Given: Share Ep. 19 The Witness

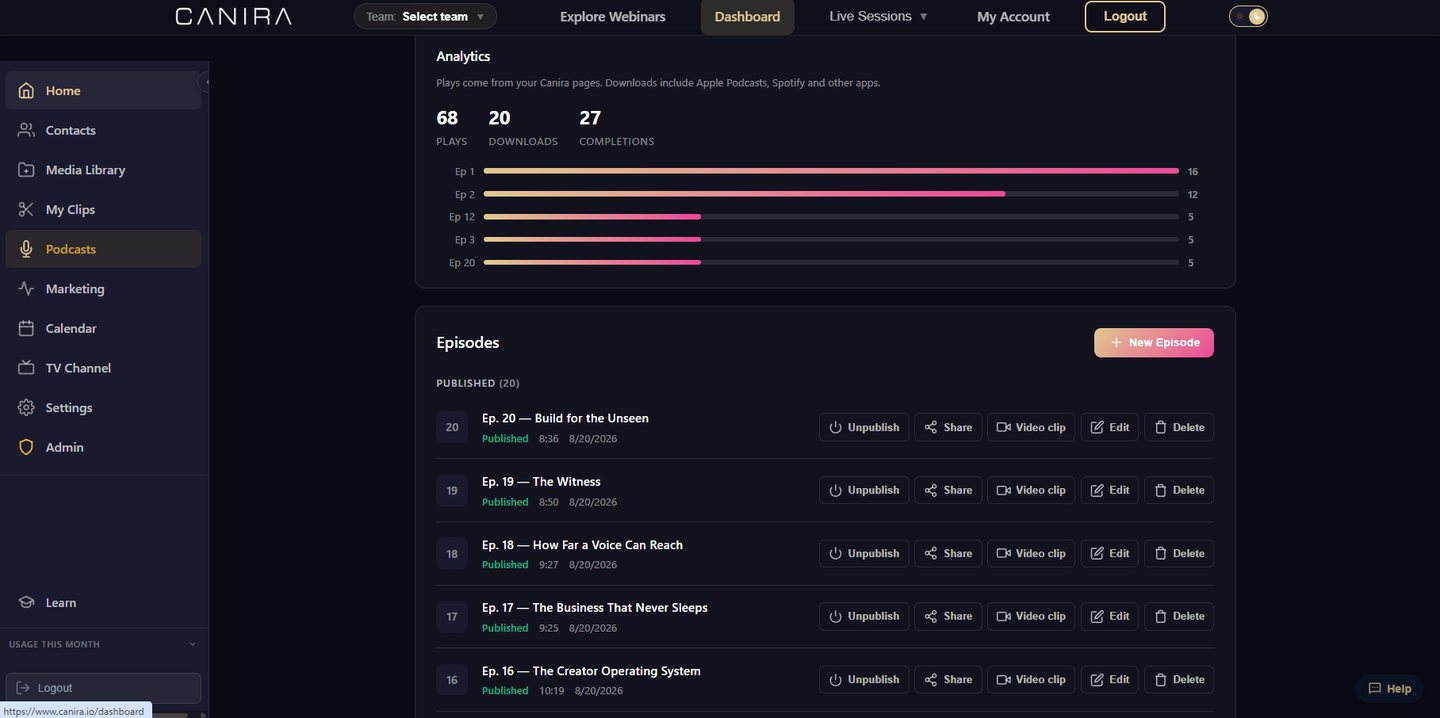Looking at the screenshot, I should (949, 490).
